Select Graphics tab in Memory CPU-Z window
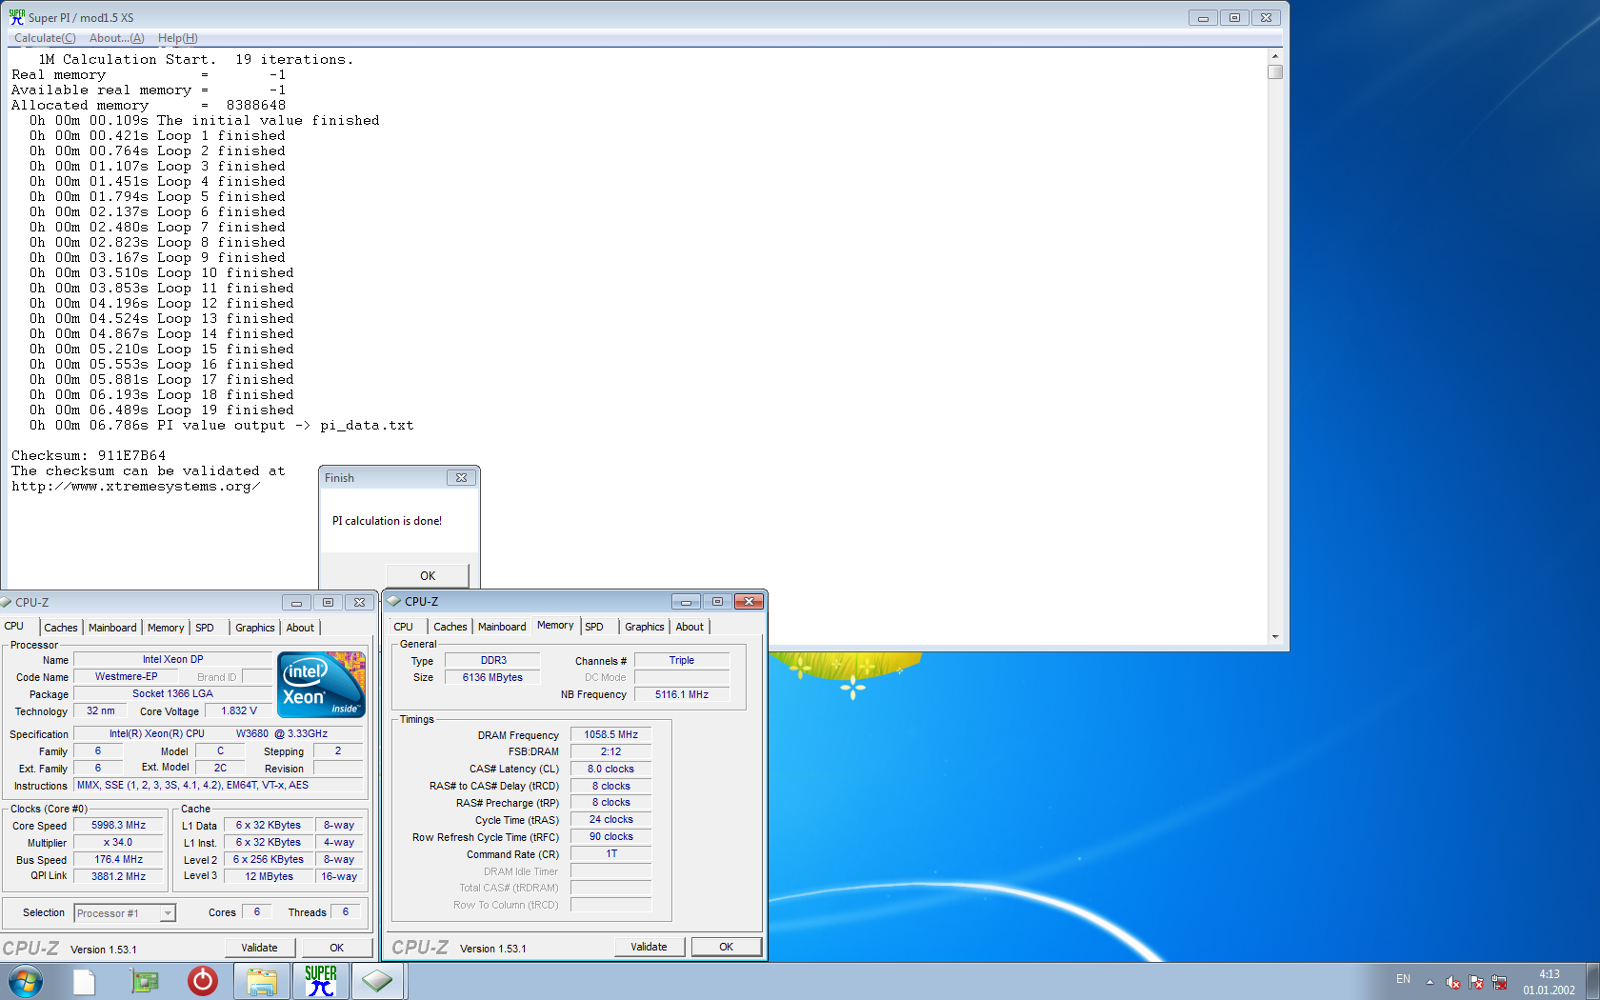 point(645,626)
